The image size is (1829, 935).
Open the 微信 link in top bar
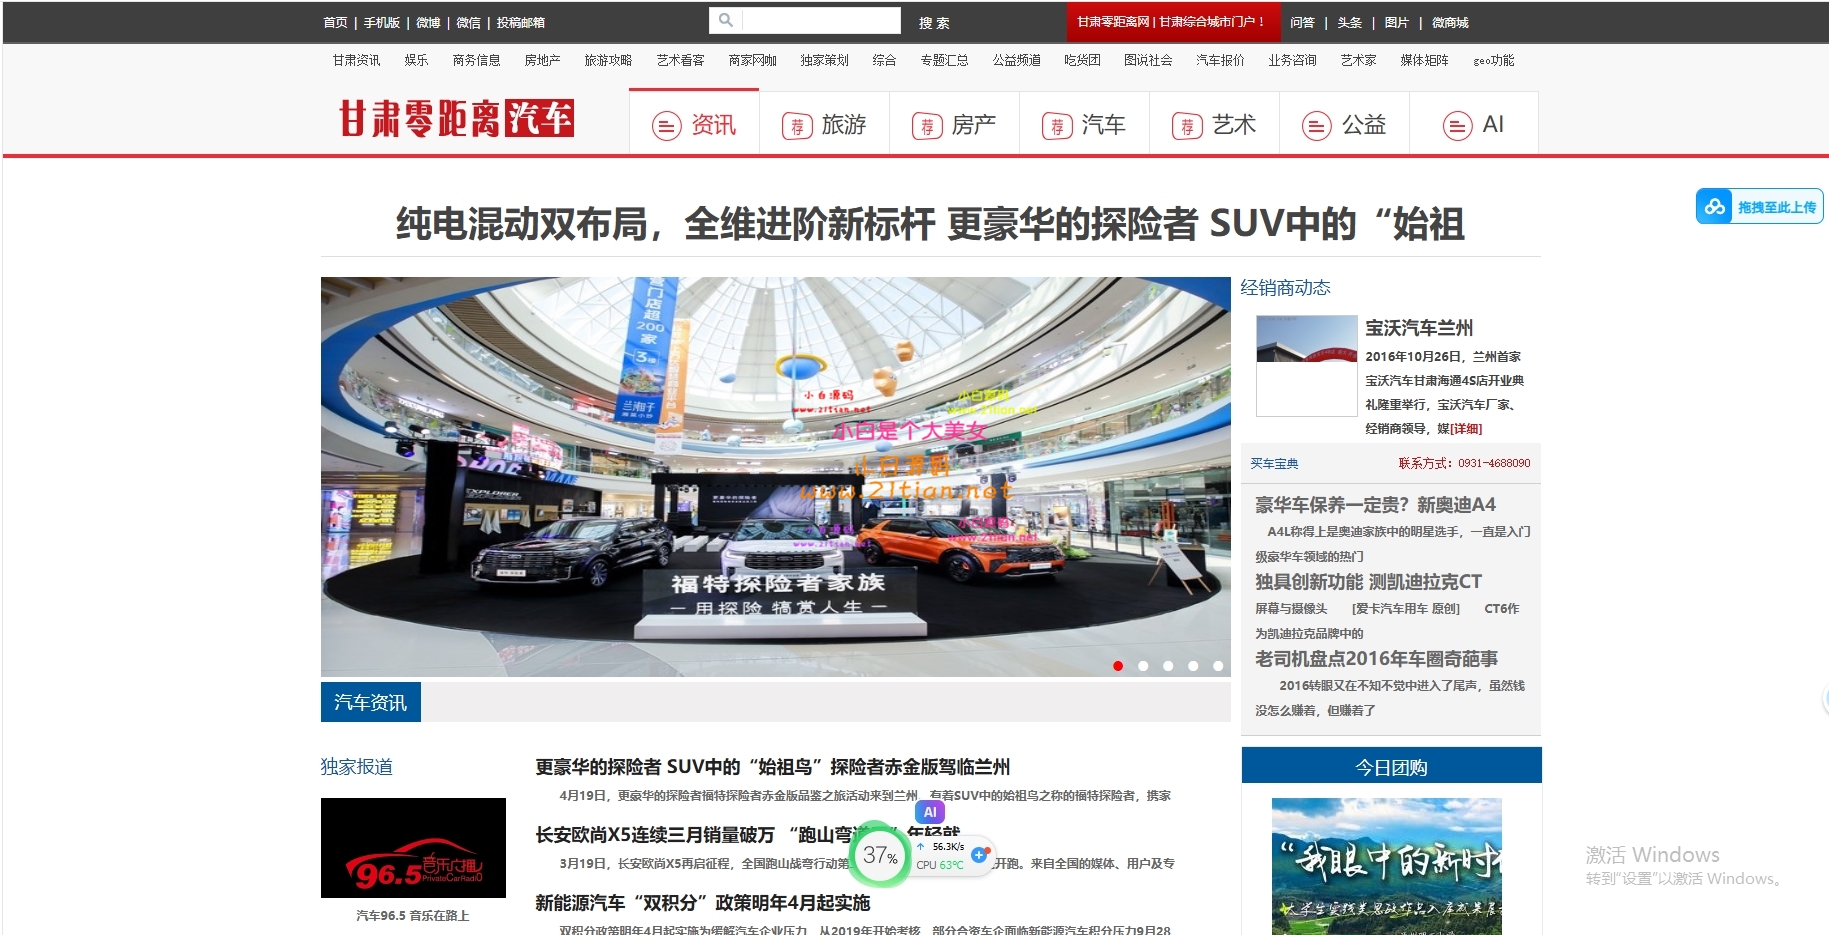click(x=468, y=22)
